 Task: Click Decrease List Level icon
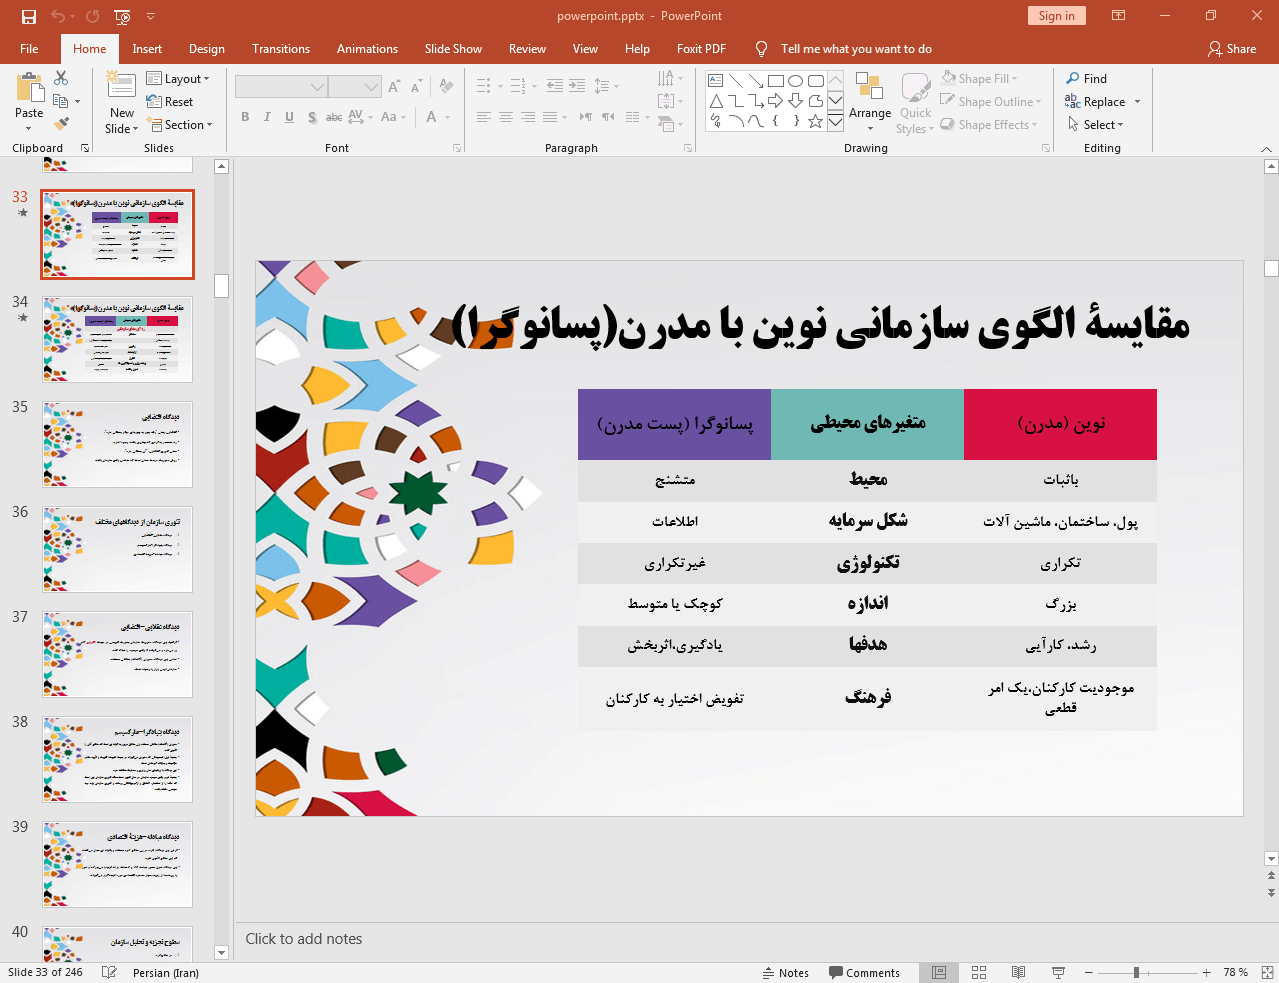[555, 87]
